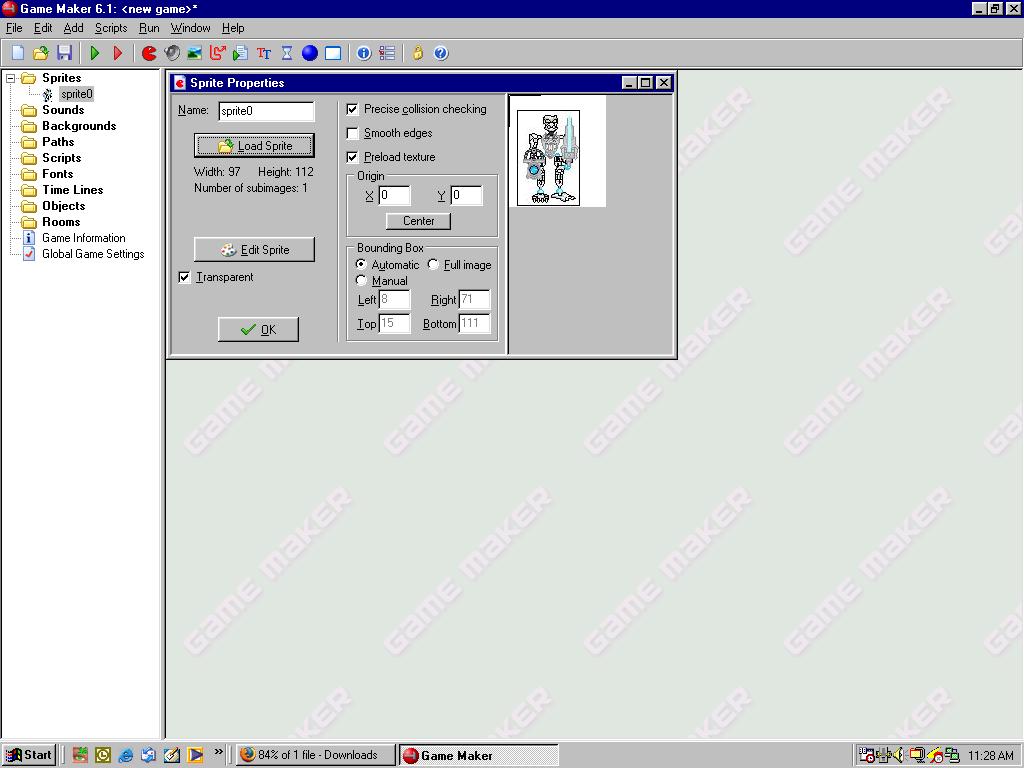Open Global Game Settings in tree
1024x768 pixels.
tap(93, 254)
